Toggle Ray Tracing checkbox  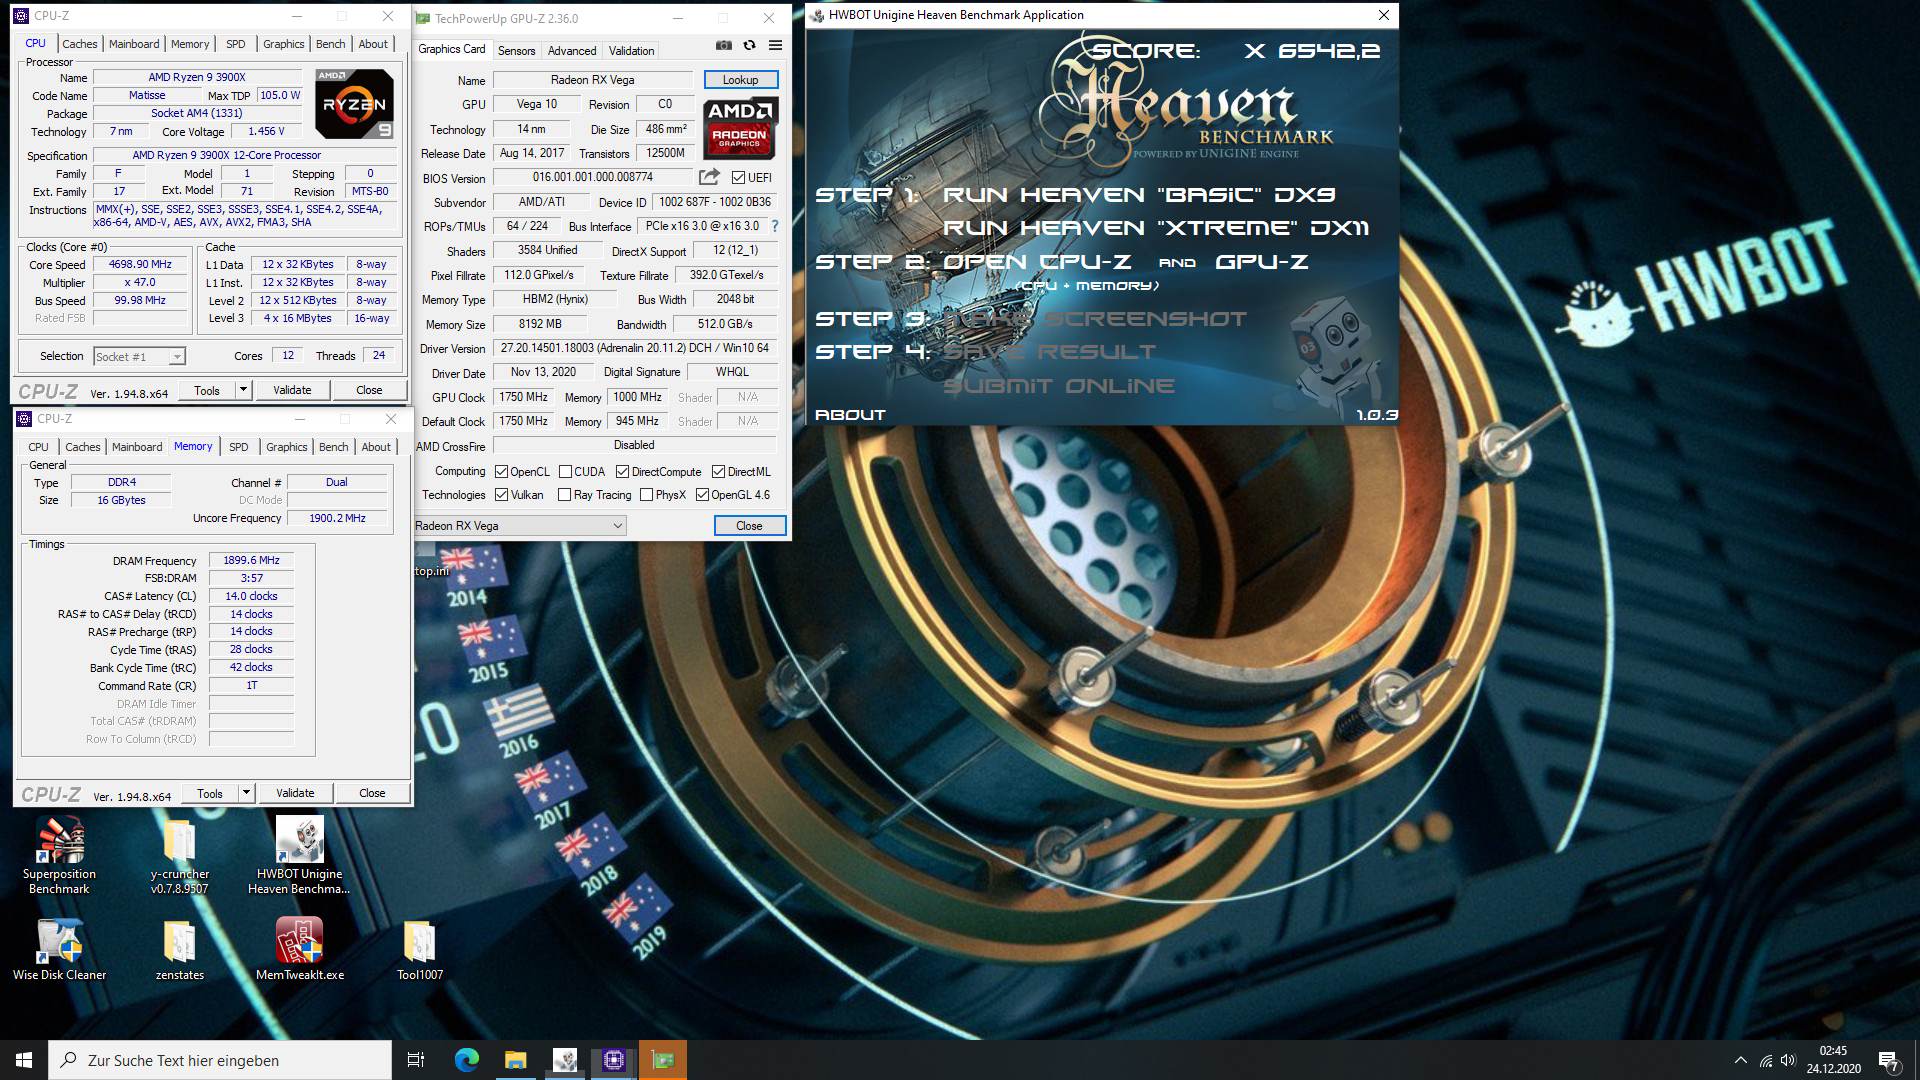click(564, 495)
